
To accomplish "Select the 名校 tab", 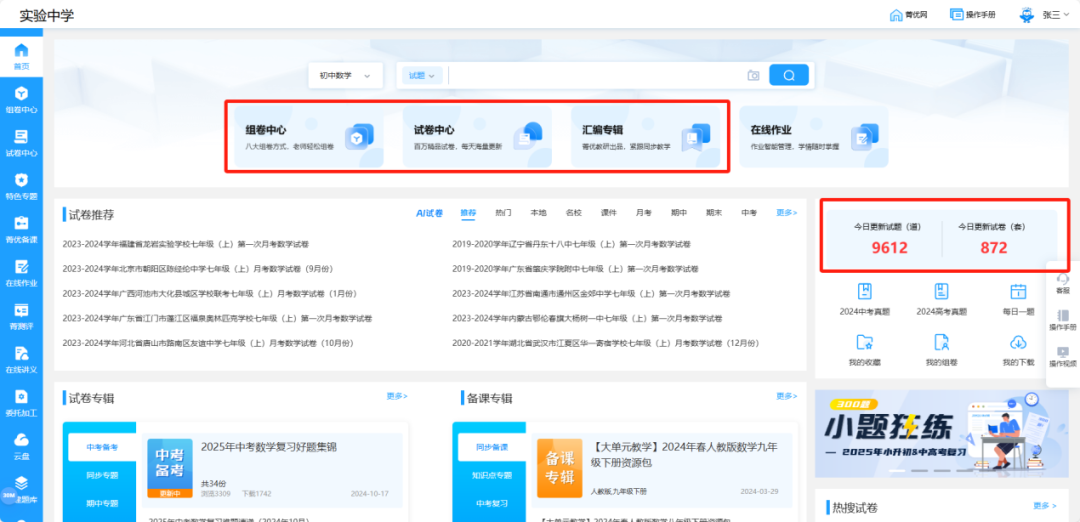I will 574,213.
